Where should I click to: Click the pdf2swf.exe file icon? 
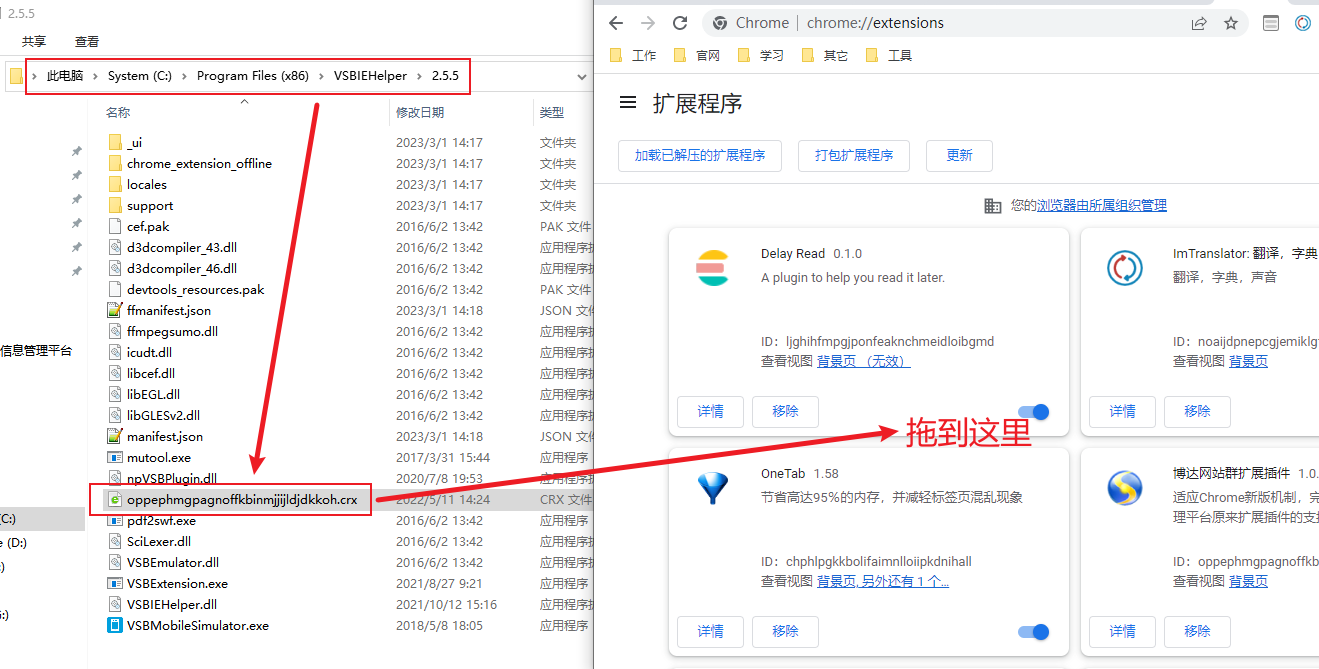coord(115,521)
